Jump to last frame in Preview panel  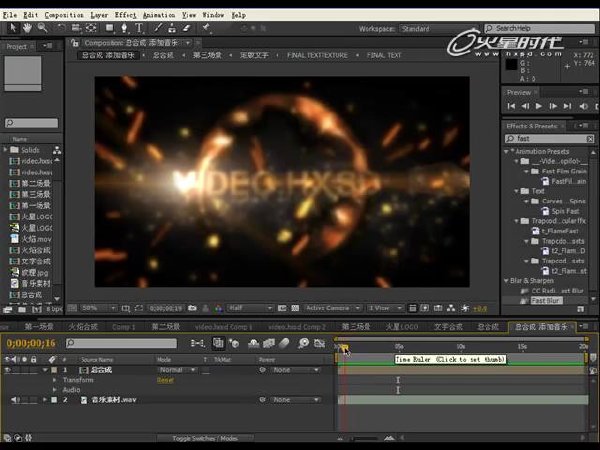tap(567, 106)
